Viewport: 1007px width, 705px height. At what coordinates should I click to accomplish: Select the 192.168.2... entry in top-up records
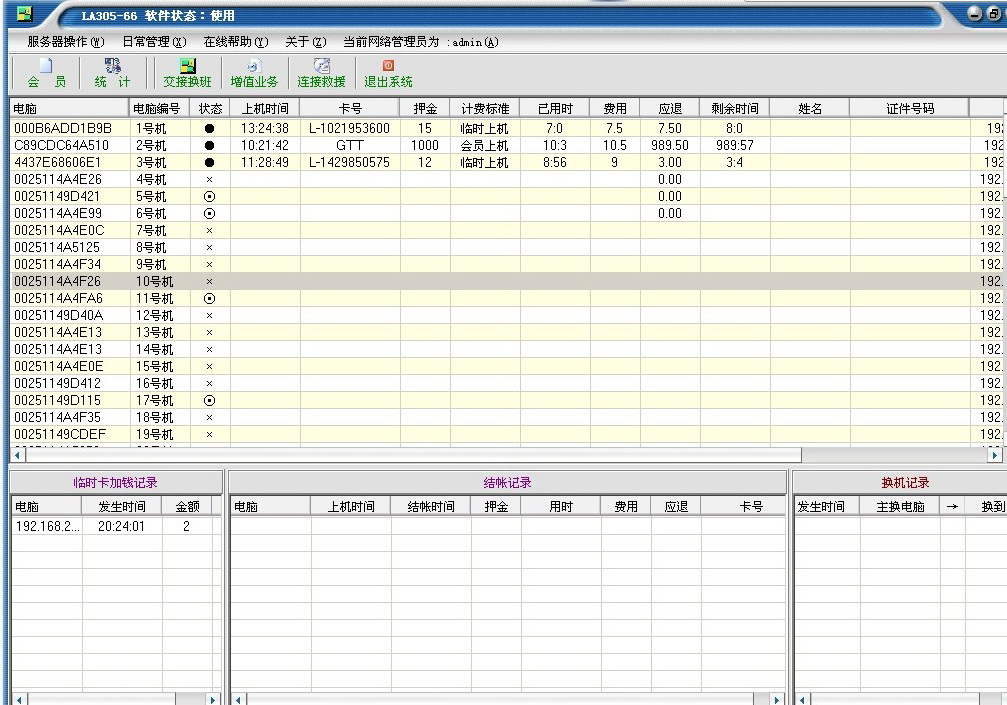point(47,526)
